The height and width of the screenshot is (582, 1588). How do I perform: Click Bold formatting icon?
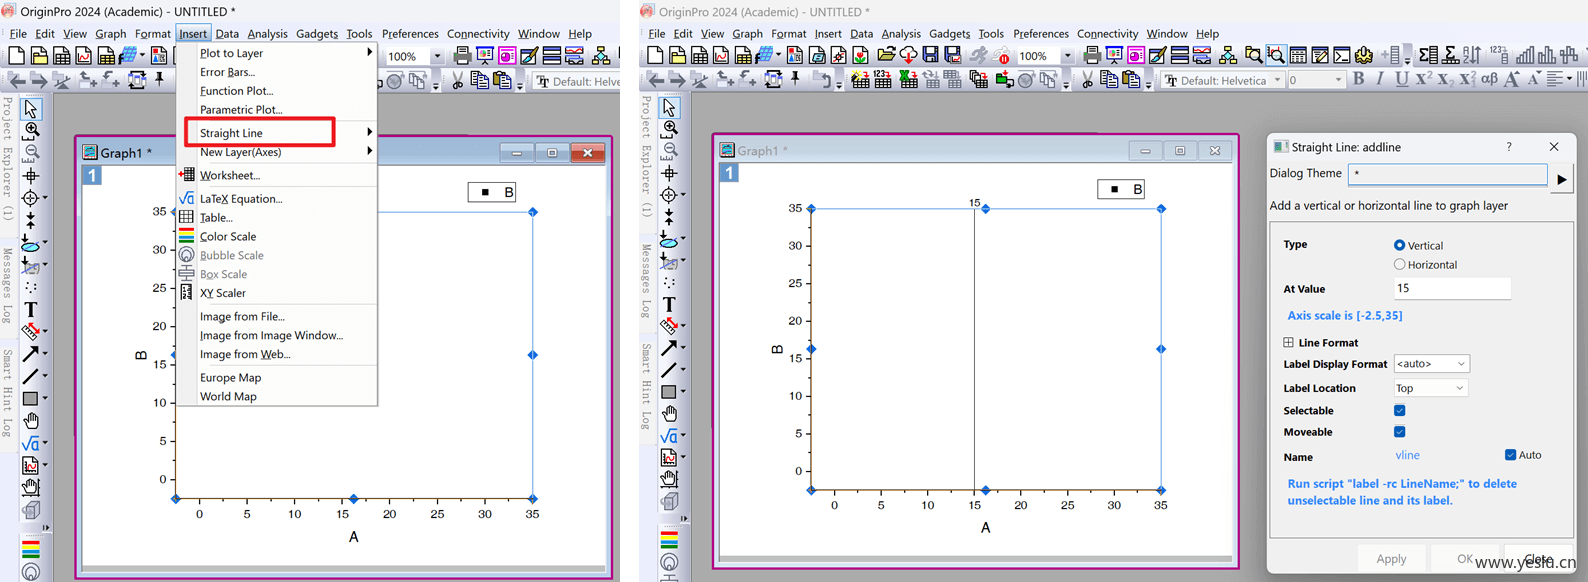tap(1358, 79)
